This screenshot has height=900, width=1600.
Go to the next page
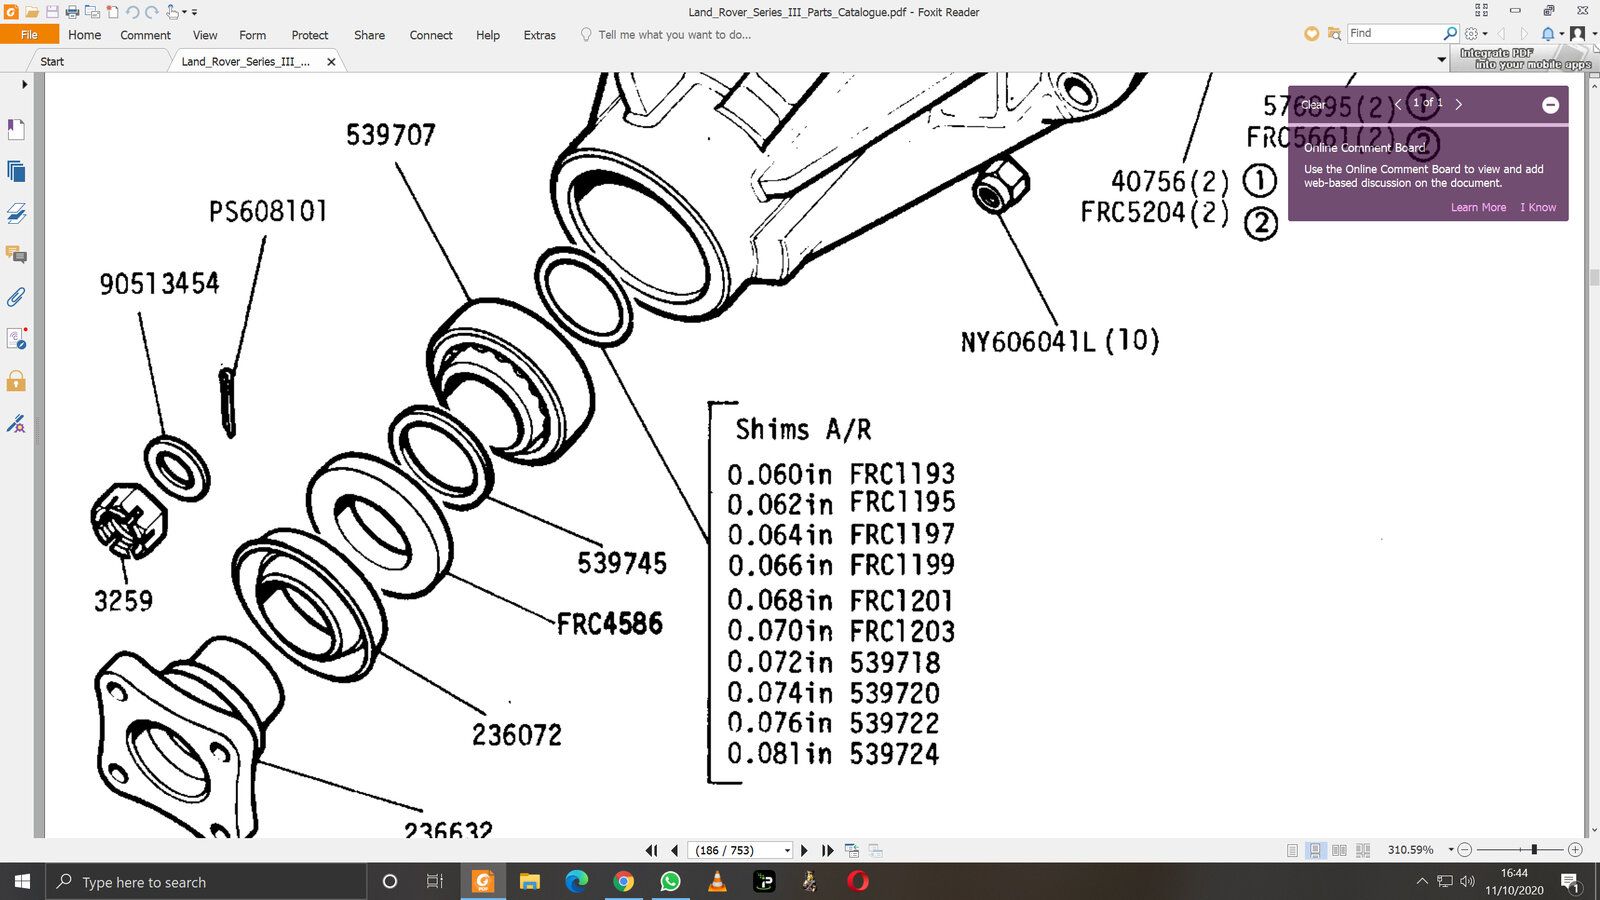pos(804,850)
